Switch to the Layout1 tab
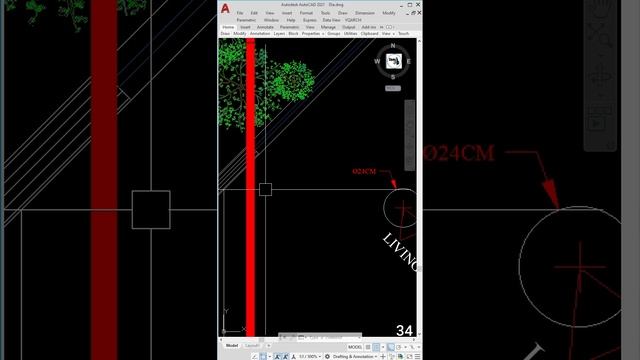This screenshot has width=640, height=360. click(x=252, y=346)
